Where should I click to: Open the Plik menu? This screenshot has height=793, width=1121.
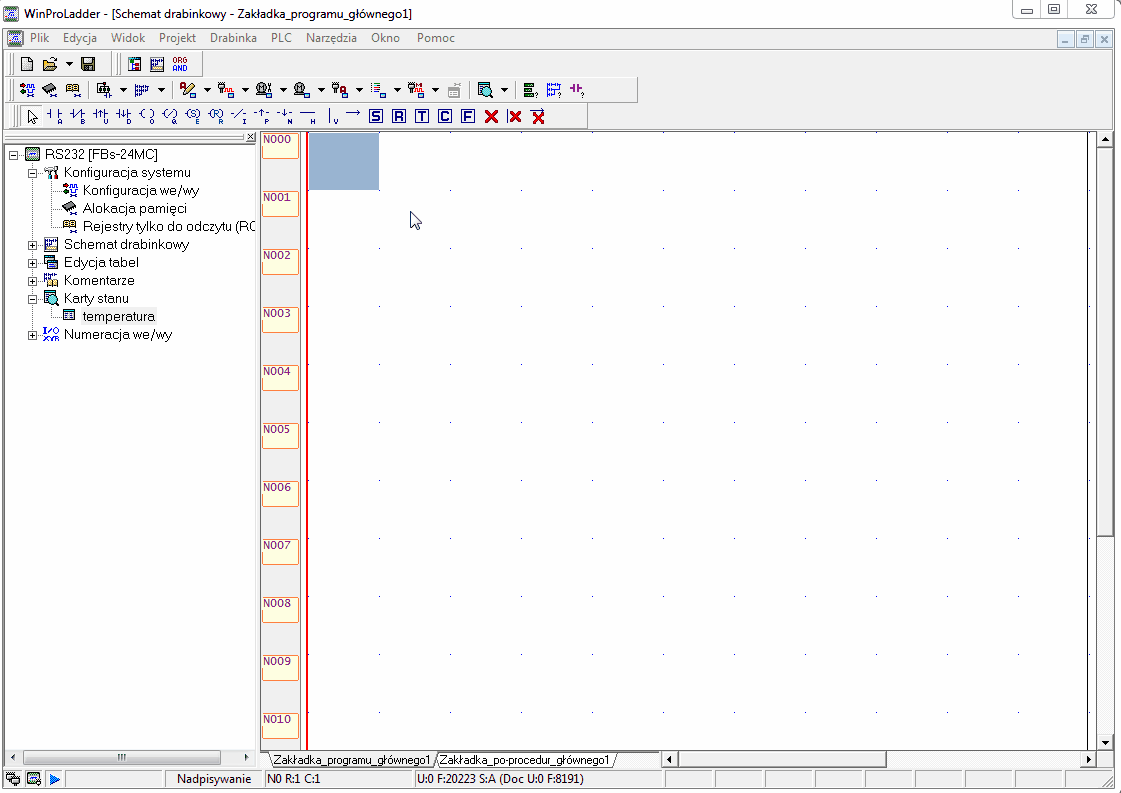point(39,38)
